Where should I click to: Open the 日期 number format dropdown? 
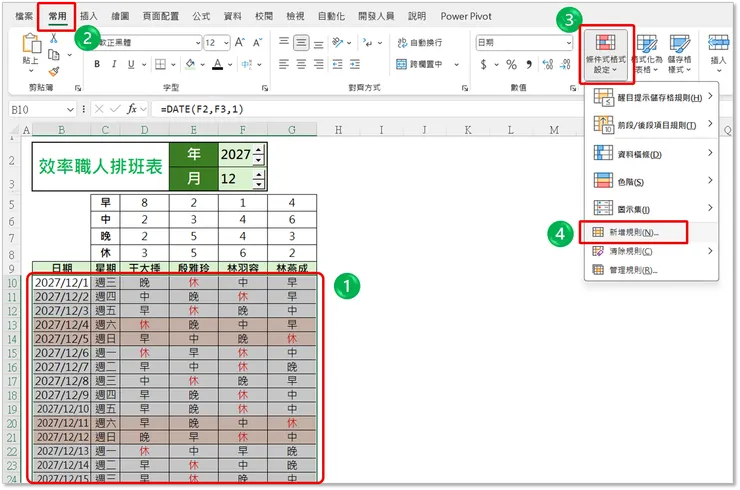pos(568,42)
